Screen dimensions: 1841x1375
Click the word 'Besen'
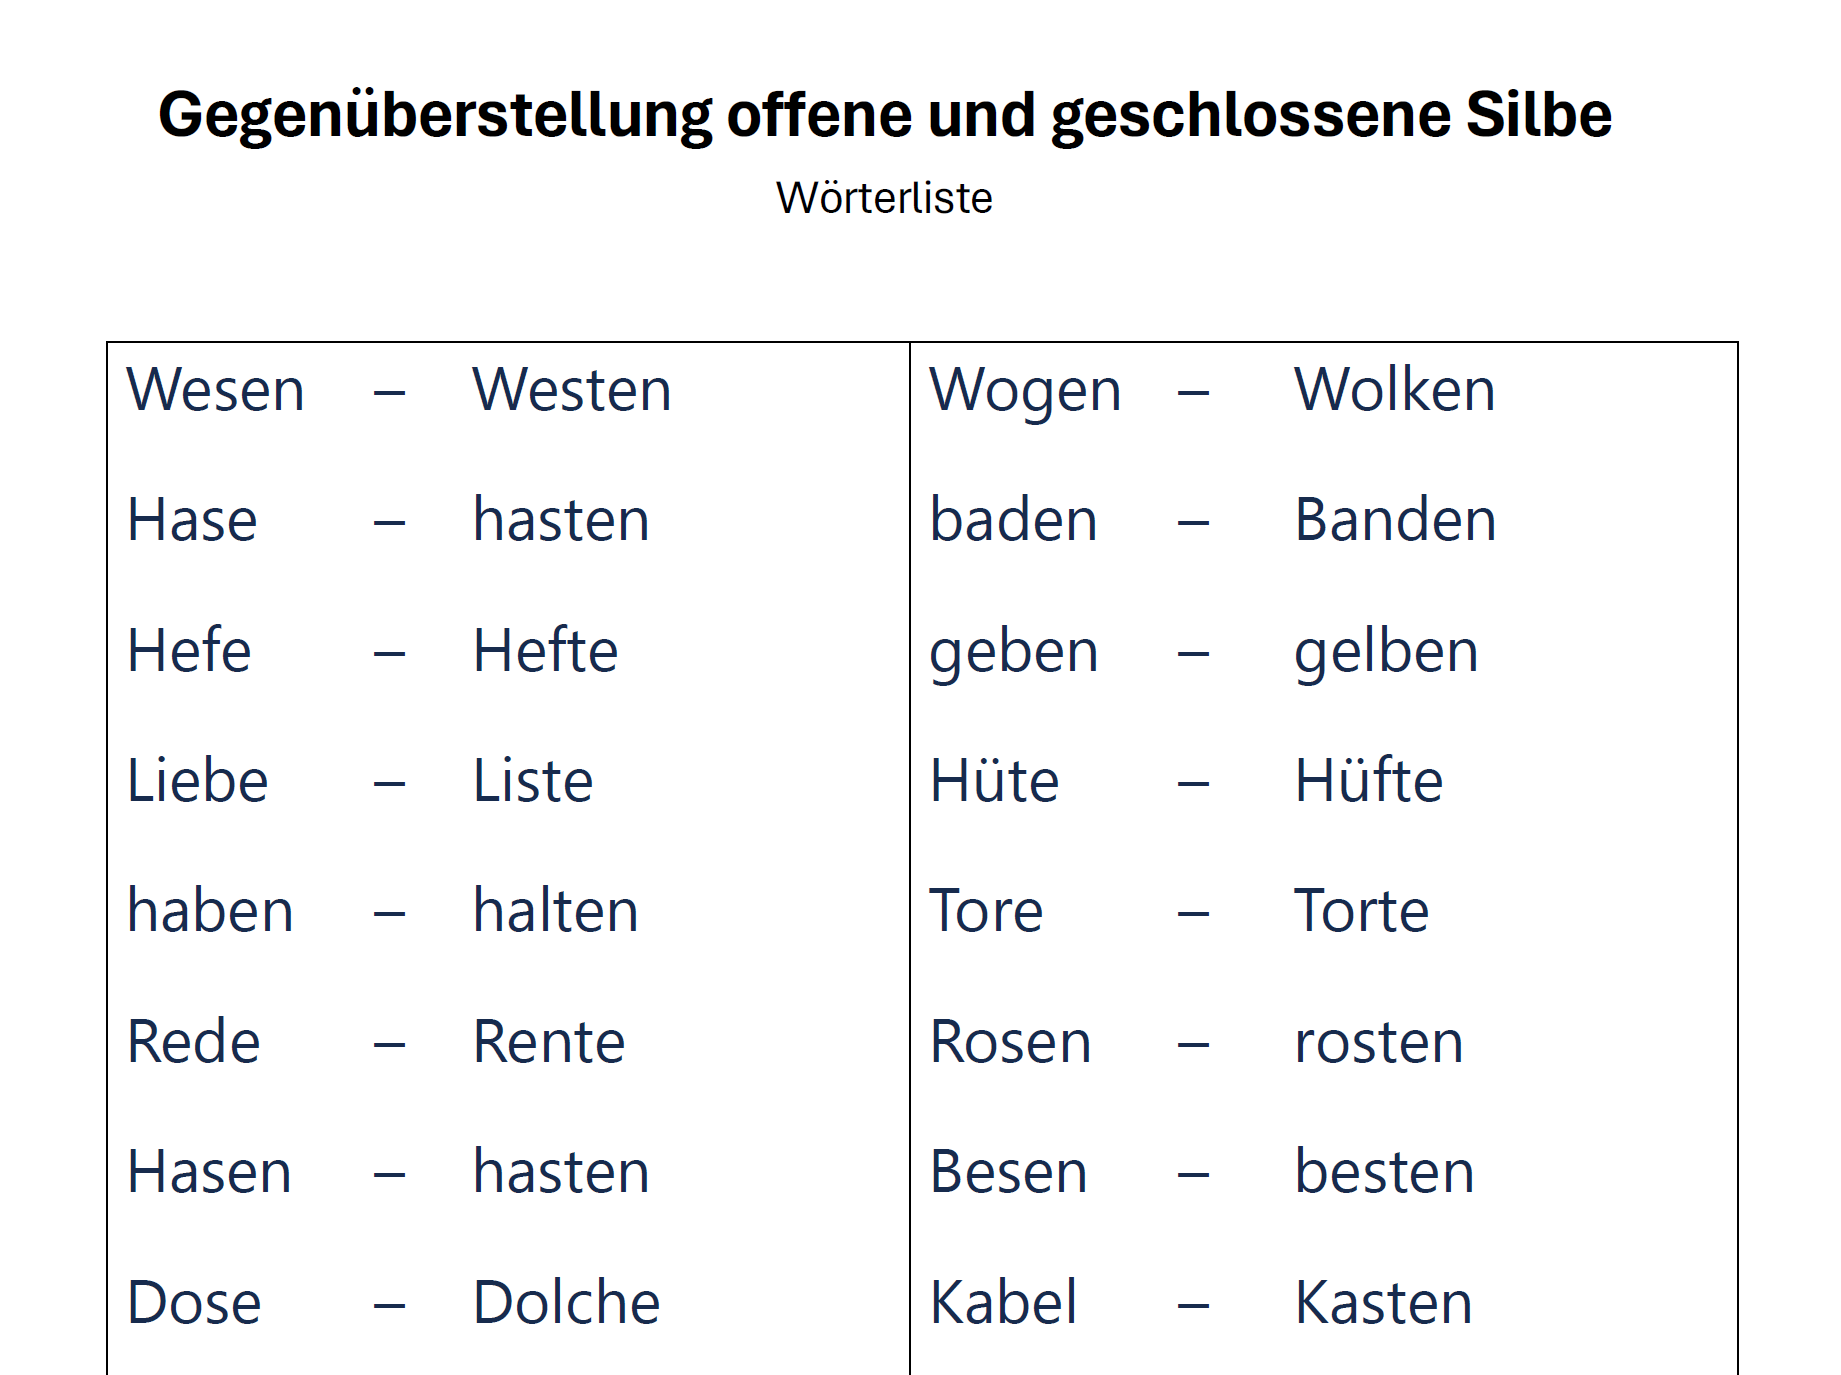click(1009, 1171)
